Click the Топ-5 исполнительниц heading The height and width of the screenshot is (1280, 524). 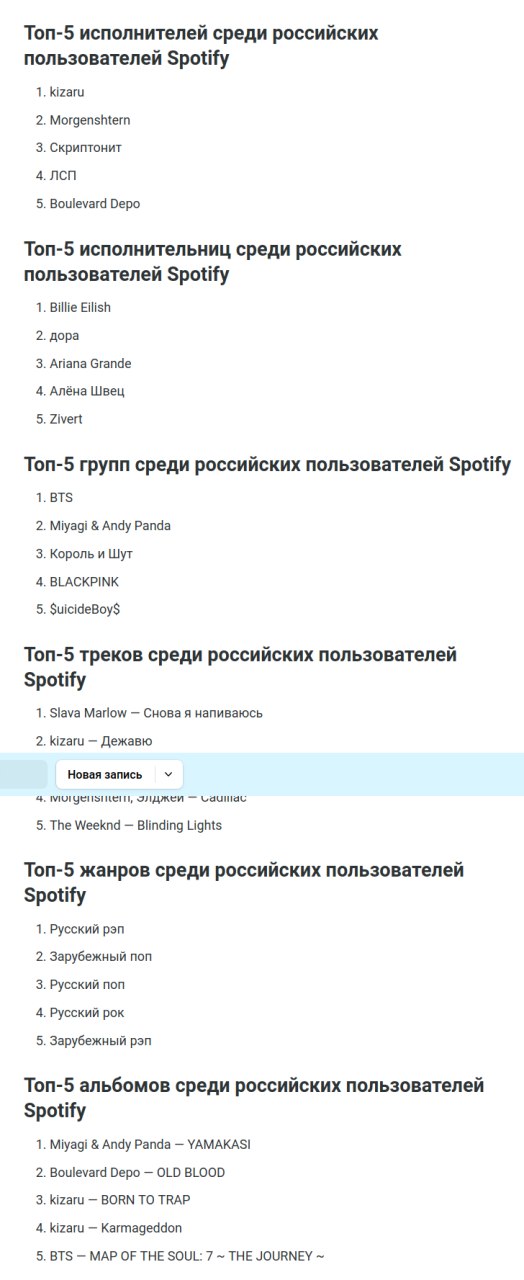[213, 261]
